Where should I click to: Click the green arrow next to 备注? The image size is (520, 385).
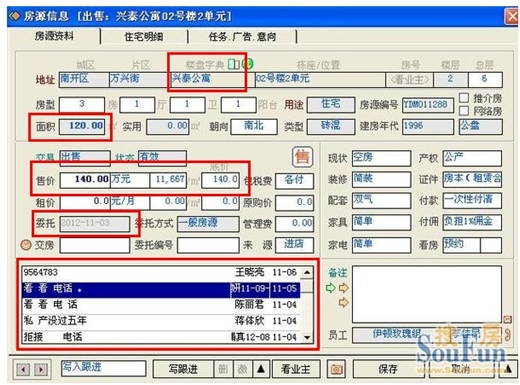(x=330, y=288)
